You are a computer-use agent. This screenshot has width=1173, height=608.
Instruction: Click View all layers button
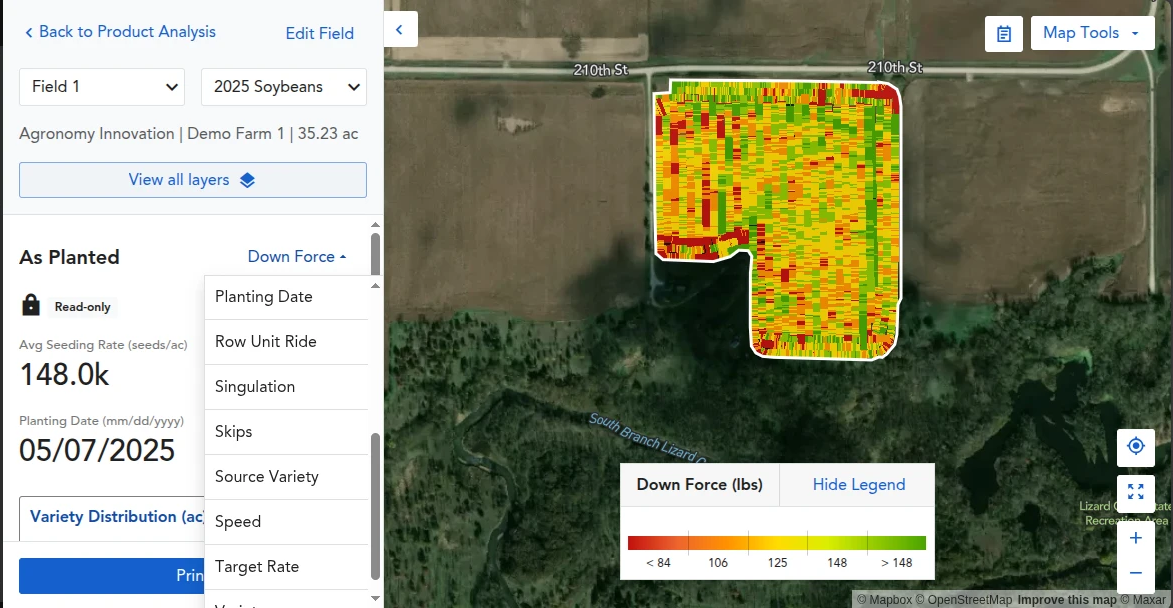[193, 180]
